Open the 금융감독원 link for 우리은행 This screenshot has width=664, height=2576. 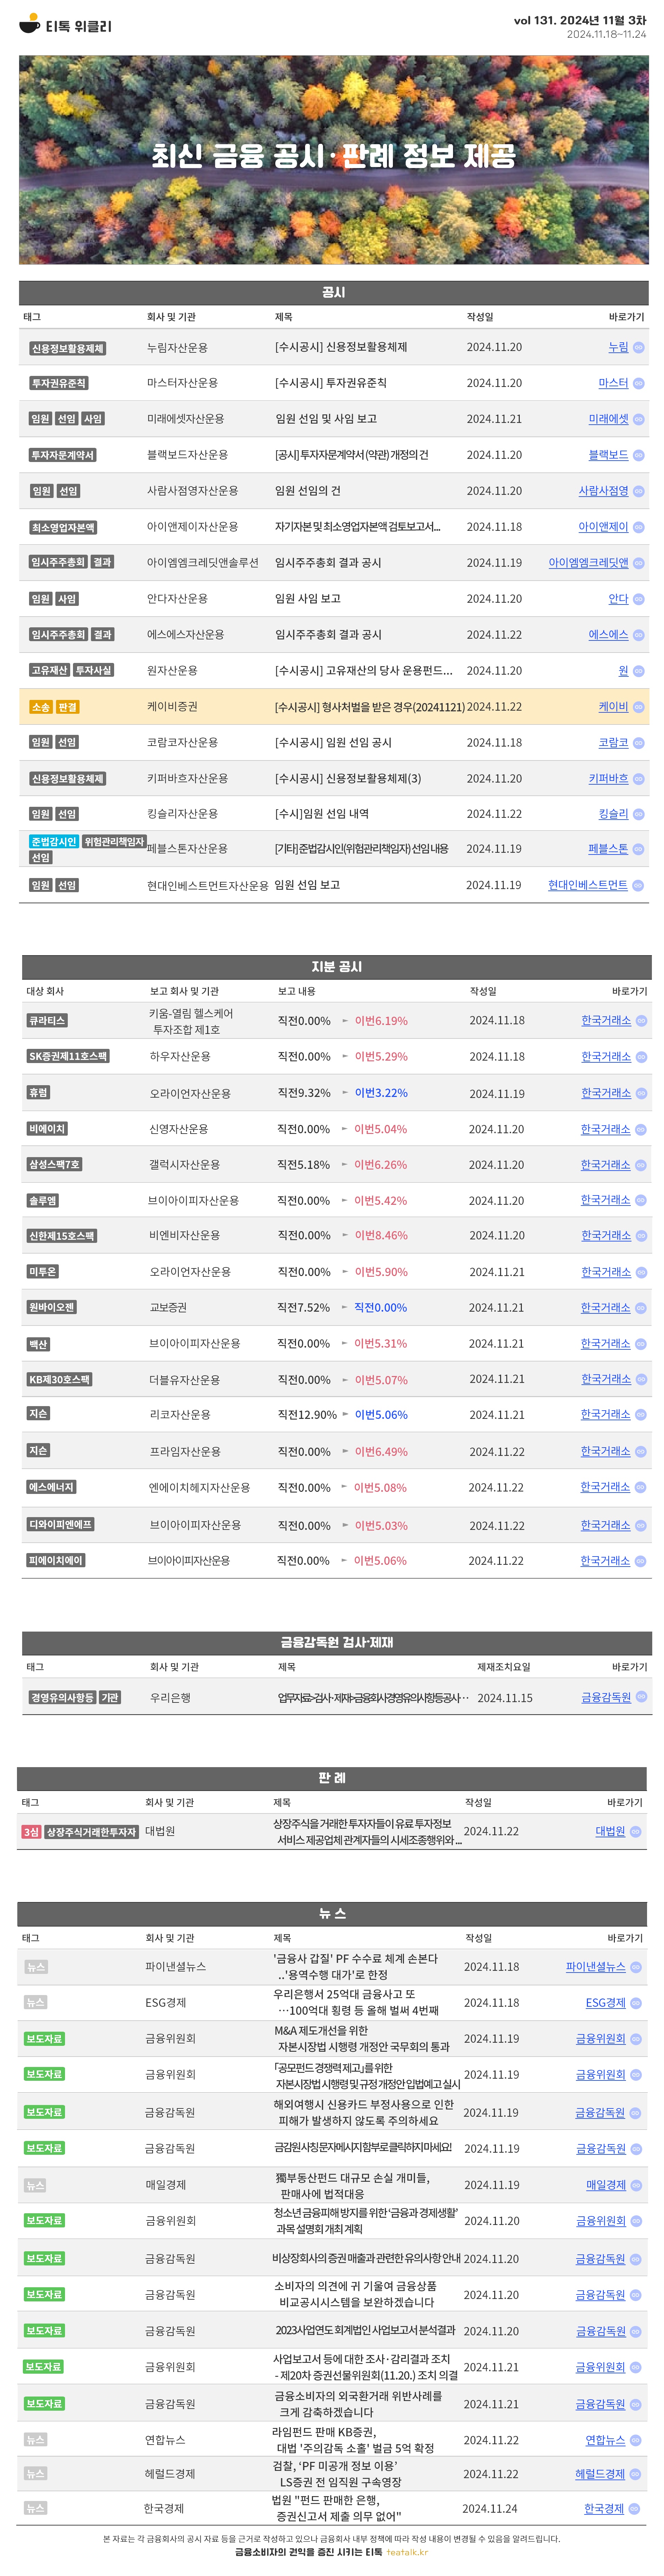pyautogui.click(x=606, y=1698)
